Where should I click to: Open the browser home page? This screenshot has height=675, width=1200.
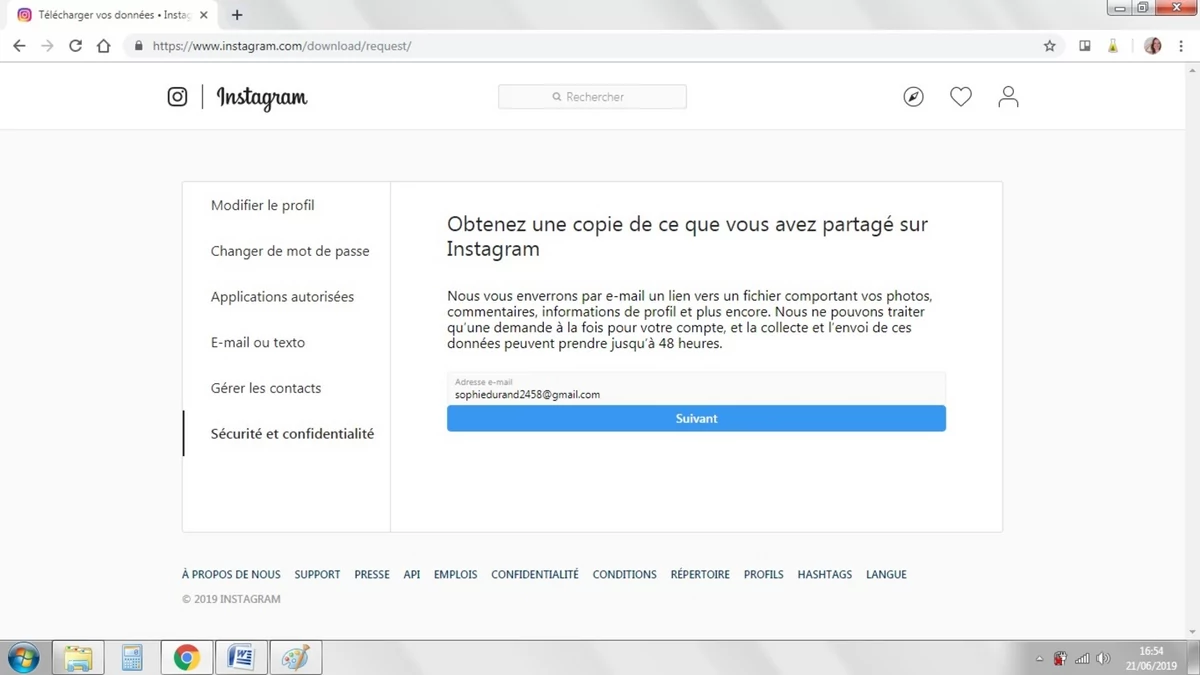coord(103,46)
